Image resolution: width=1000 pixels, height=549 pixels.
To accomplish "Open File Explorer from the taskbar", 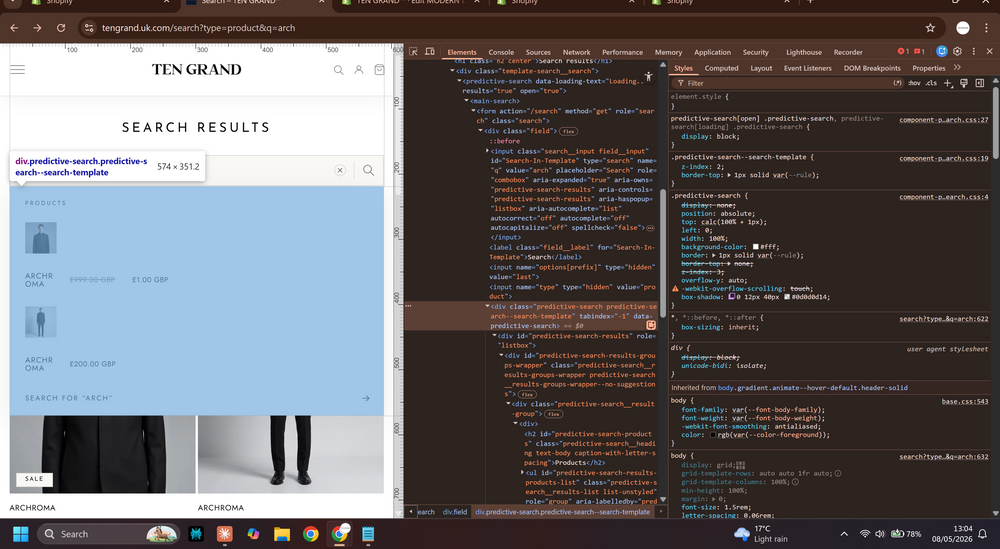I will point(282,534).
